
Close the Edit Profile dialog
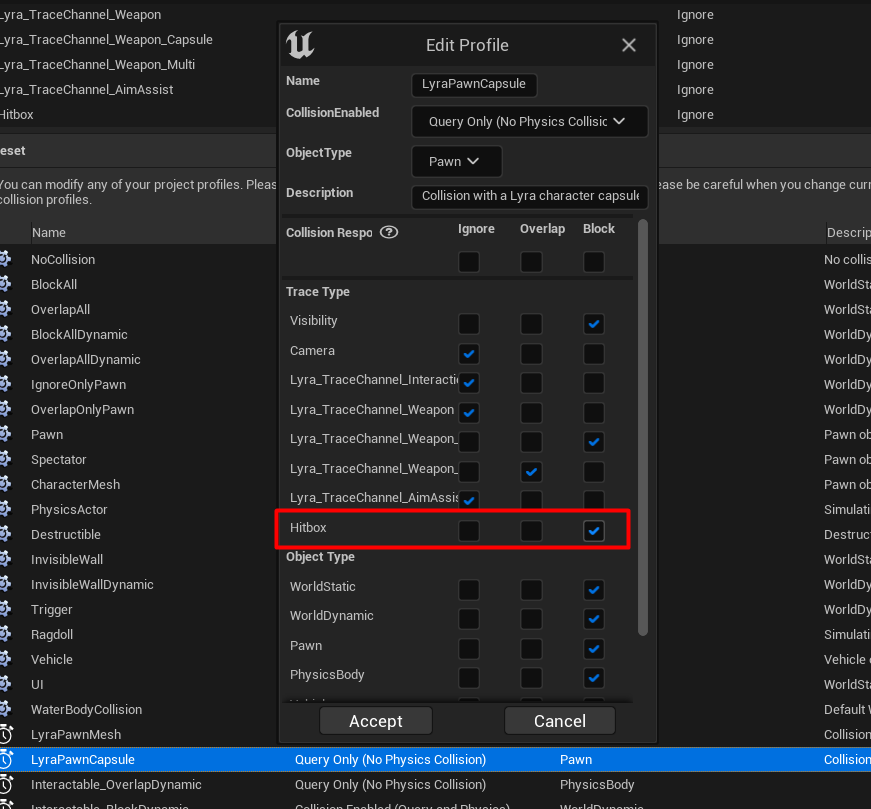click(628, 45)
